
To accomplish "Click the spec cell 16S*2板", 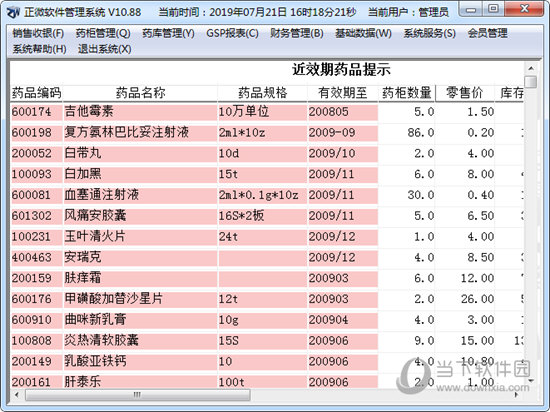I will pos(262,216).
